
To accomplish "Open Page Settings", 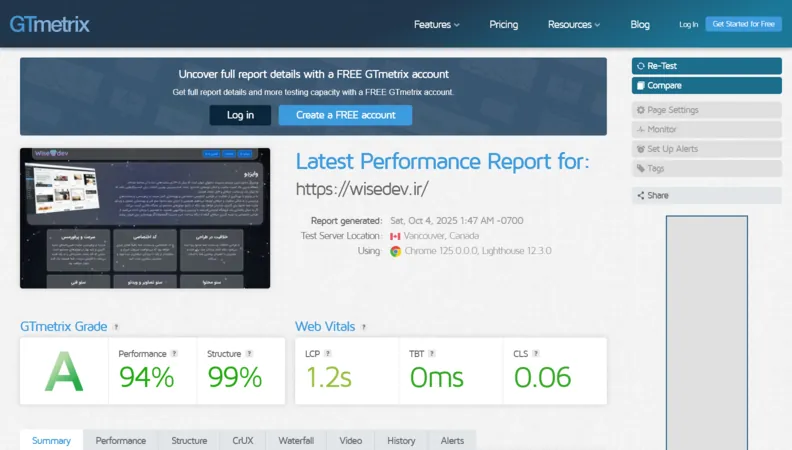I will pyautogui.click(x=707, y=110).
